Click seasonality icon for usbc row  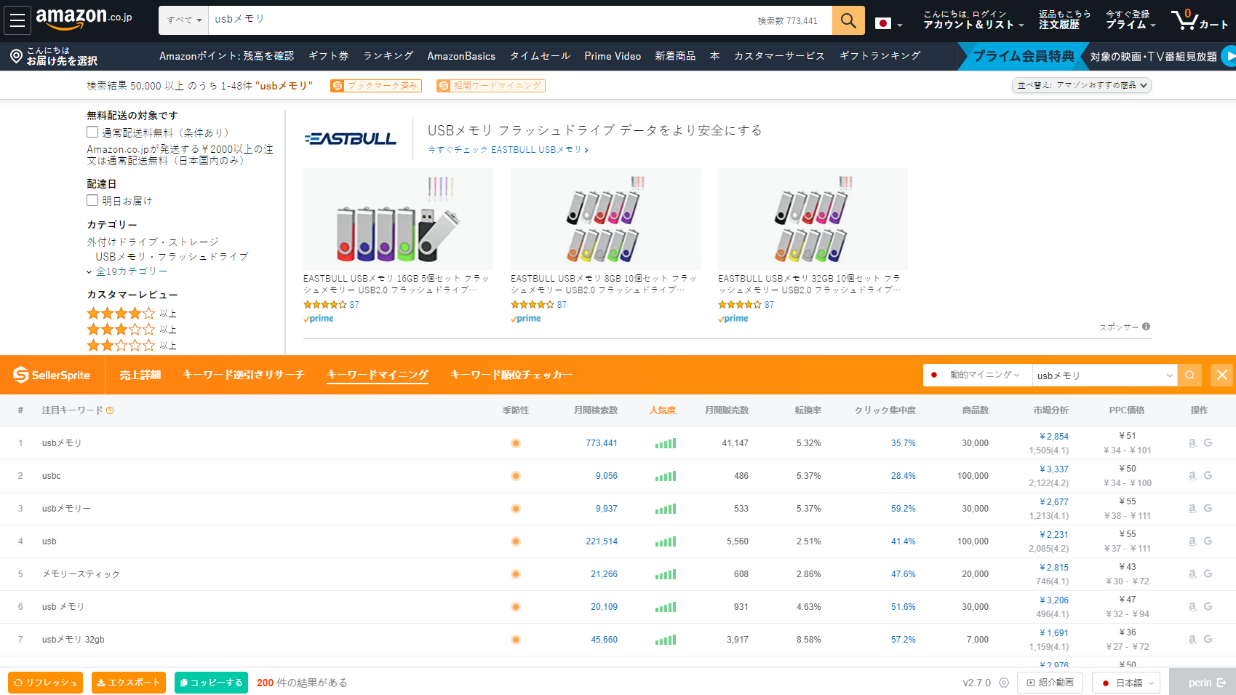[x=516, y=476]
